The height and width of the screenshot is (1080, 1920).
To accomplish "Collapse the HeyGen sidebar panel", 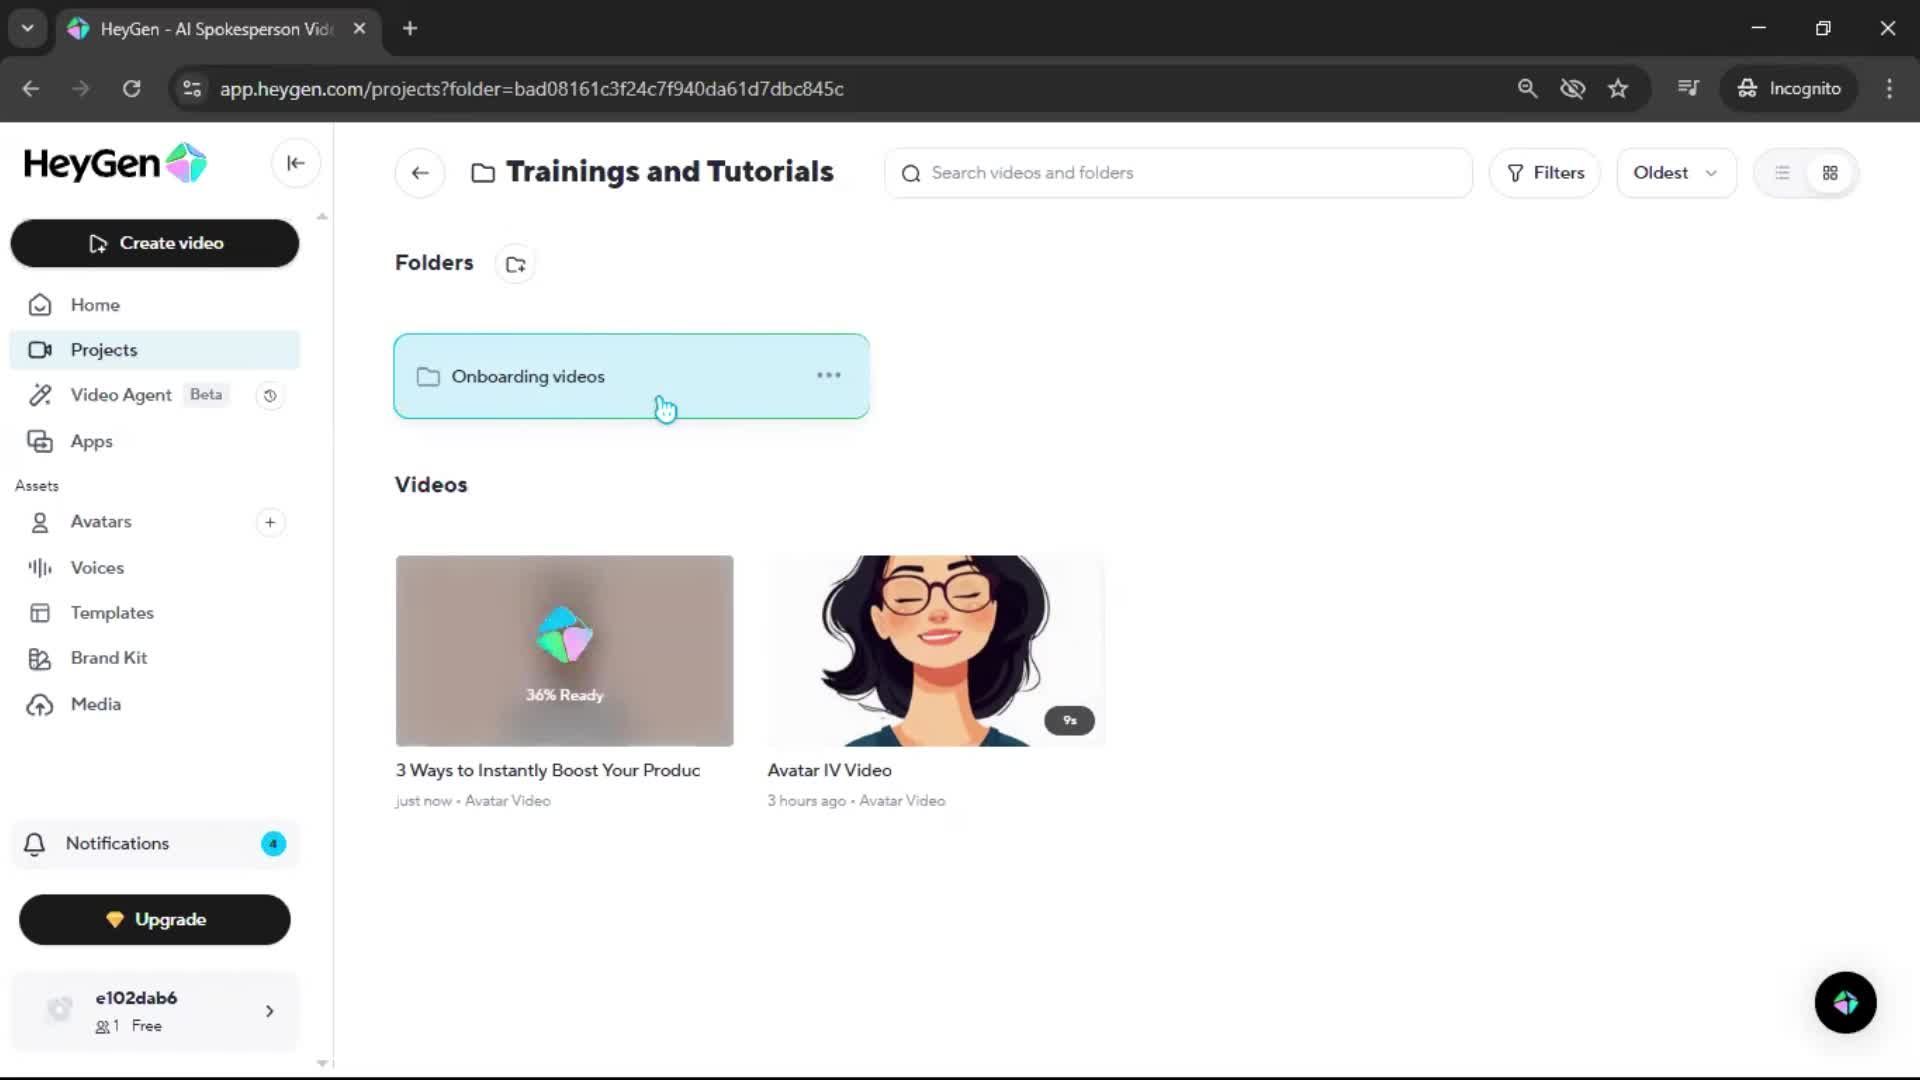I will [295, 163].
